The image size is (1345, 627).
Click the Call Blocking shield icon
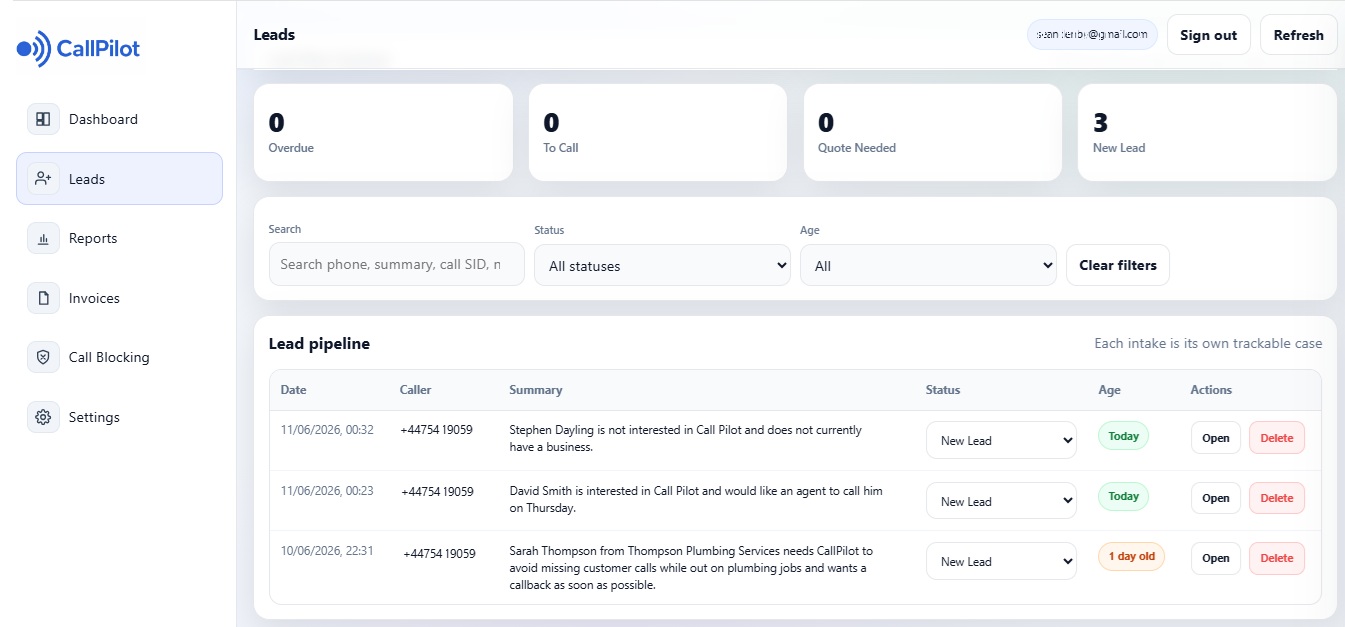tap(43, 357)
